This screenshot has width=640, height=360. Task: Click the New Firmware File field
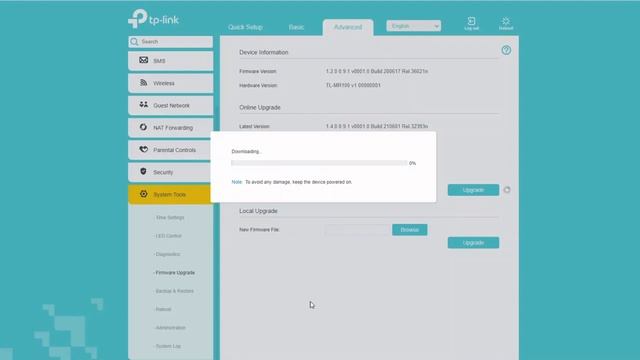click(x=358, y=230)
